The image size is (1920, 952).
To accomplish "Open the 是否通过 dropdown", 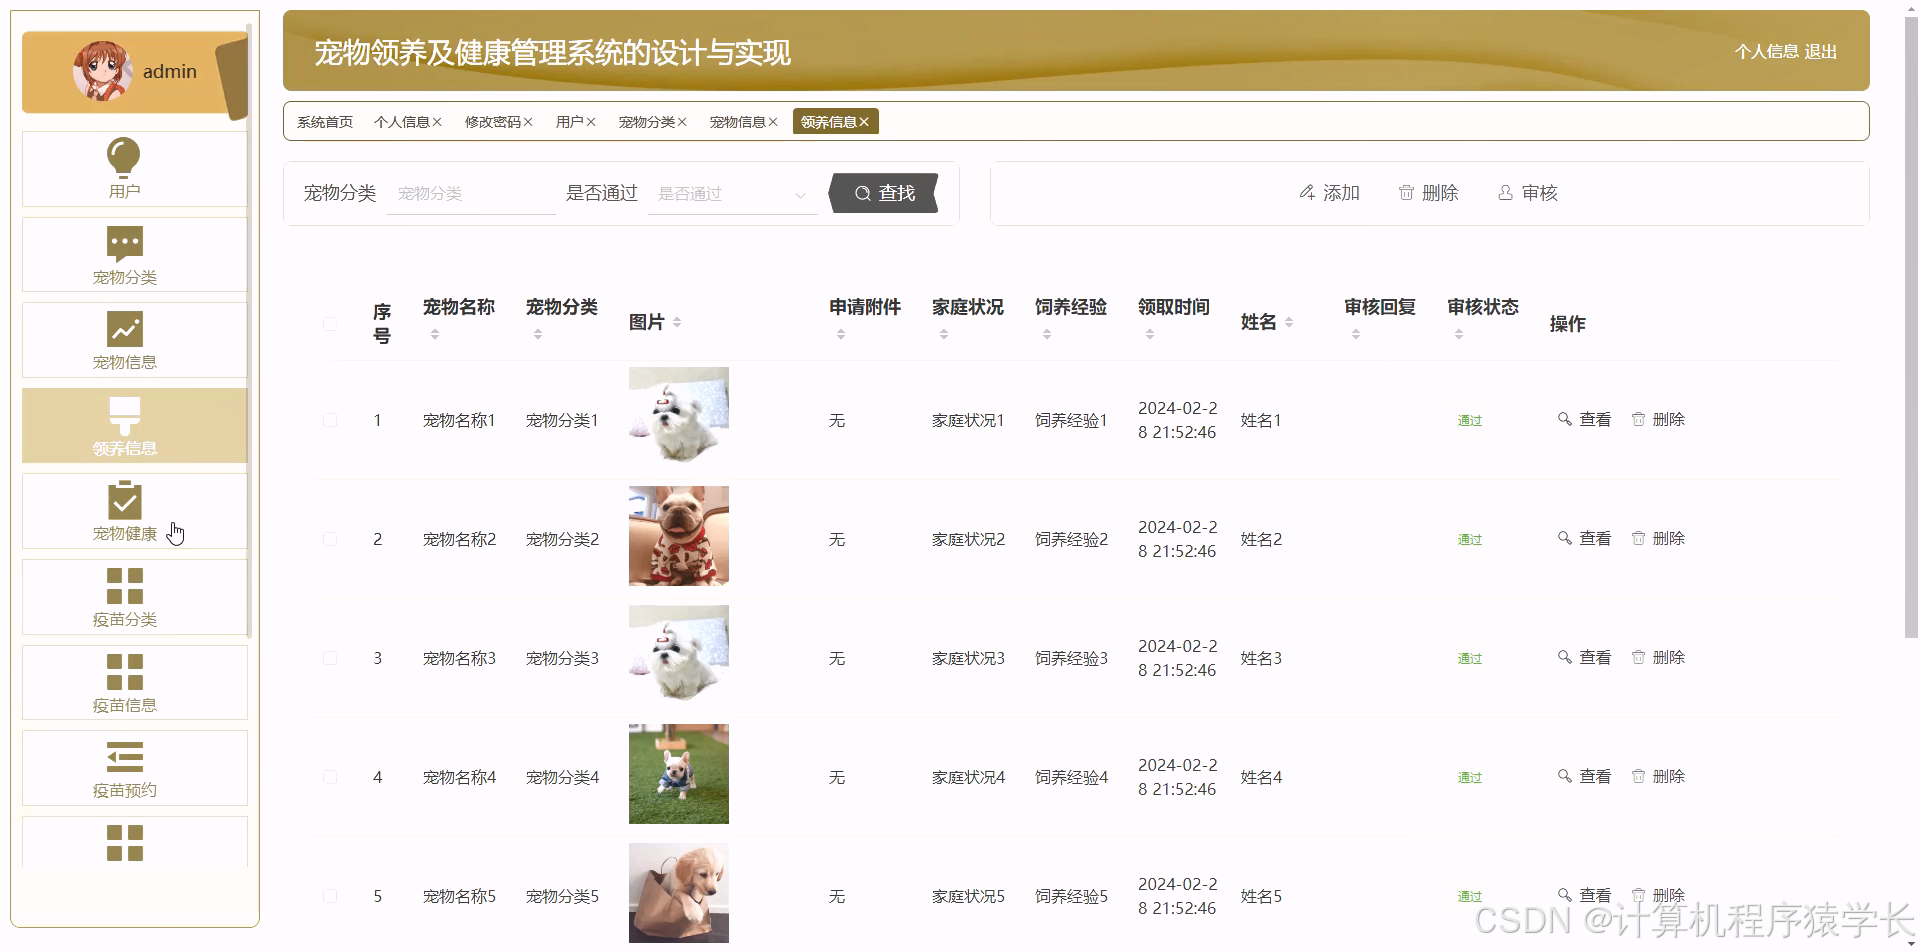I will [x=732, y=194].
